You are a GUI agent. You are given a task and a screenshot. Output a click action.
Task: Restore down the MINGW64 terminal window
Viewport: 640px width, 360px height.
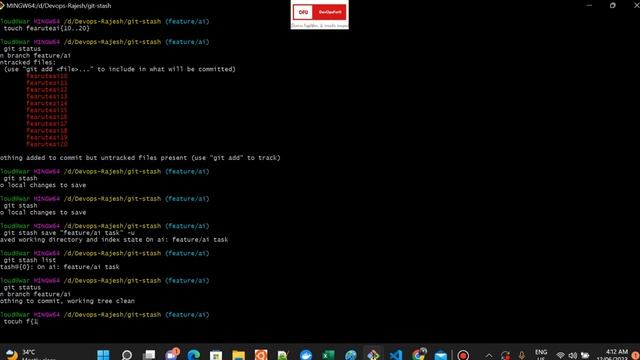pyautogui.click(x=613, y=5)
